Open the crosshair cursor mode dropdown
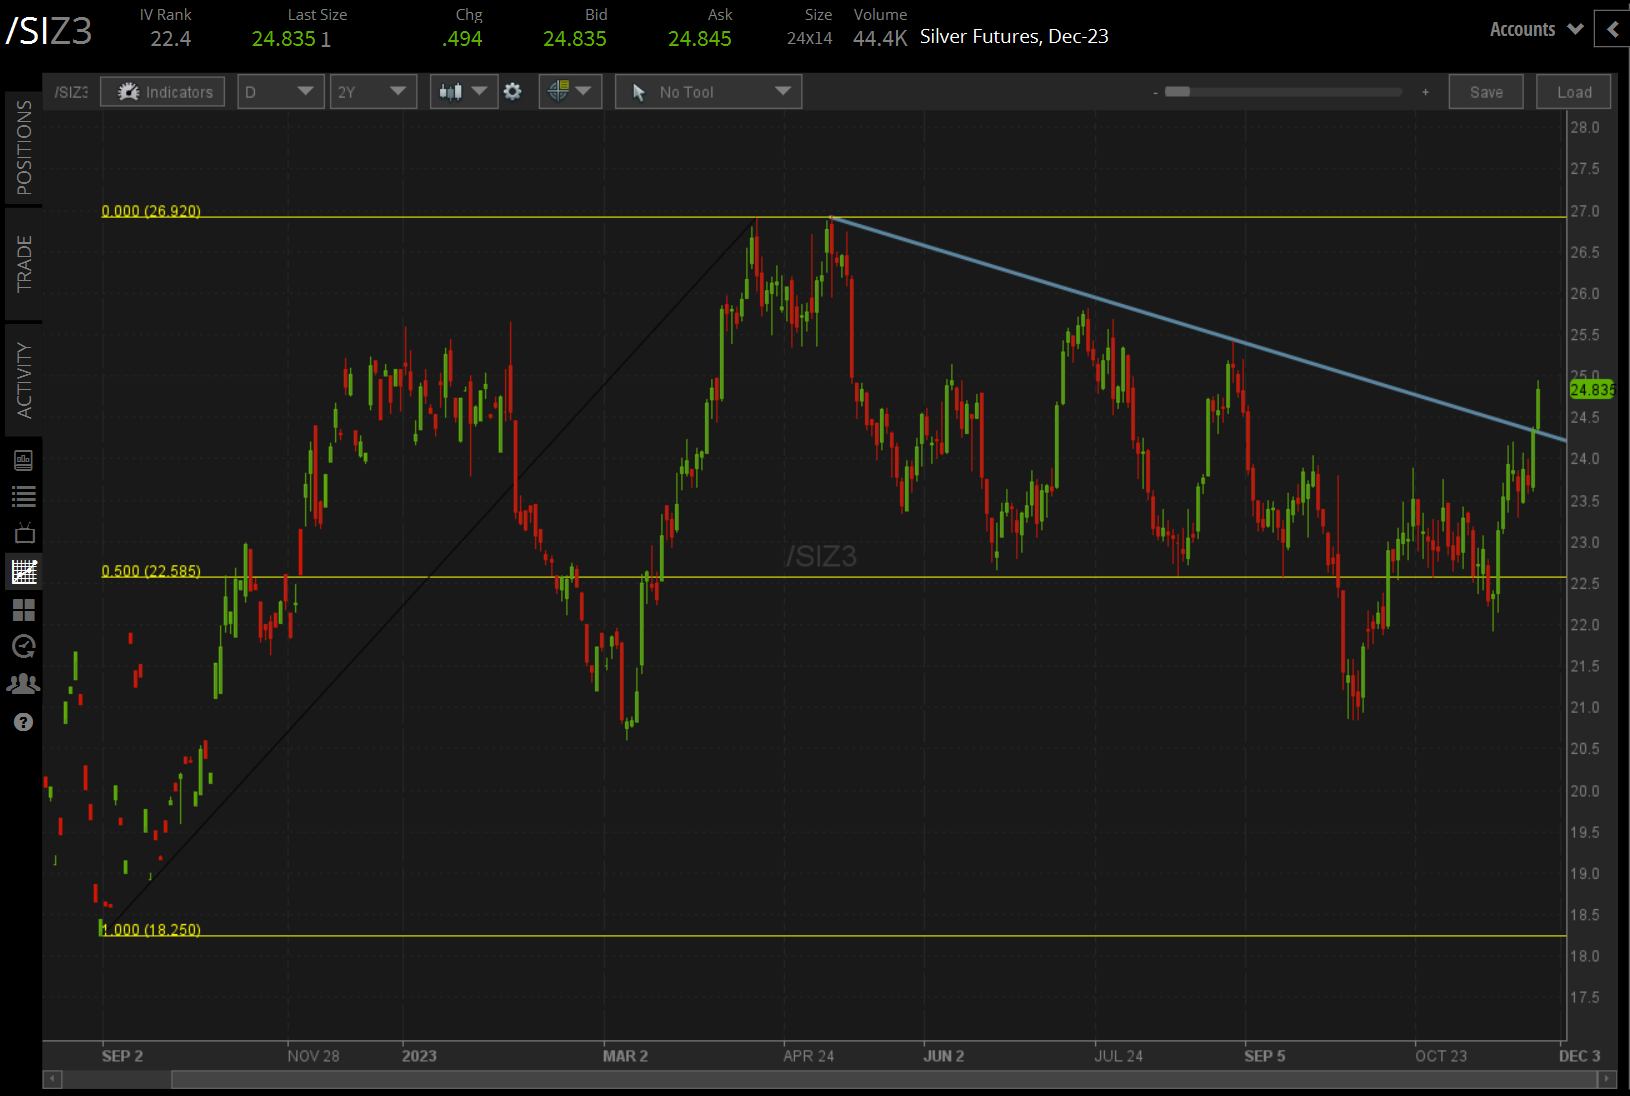1630x1096 pixels. point(570,92)
